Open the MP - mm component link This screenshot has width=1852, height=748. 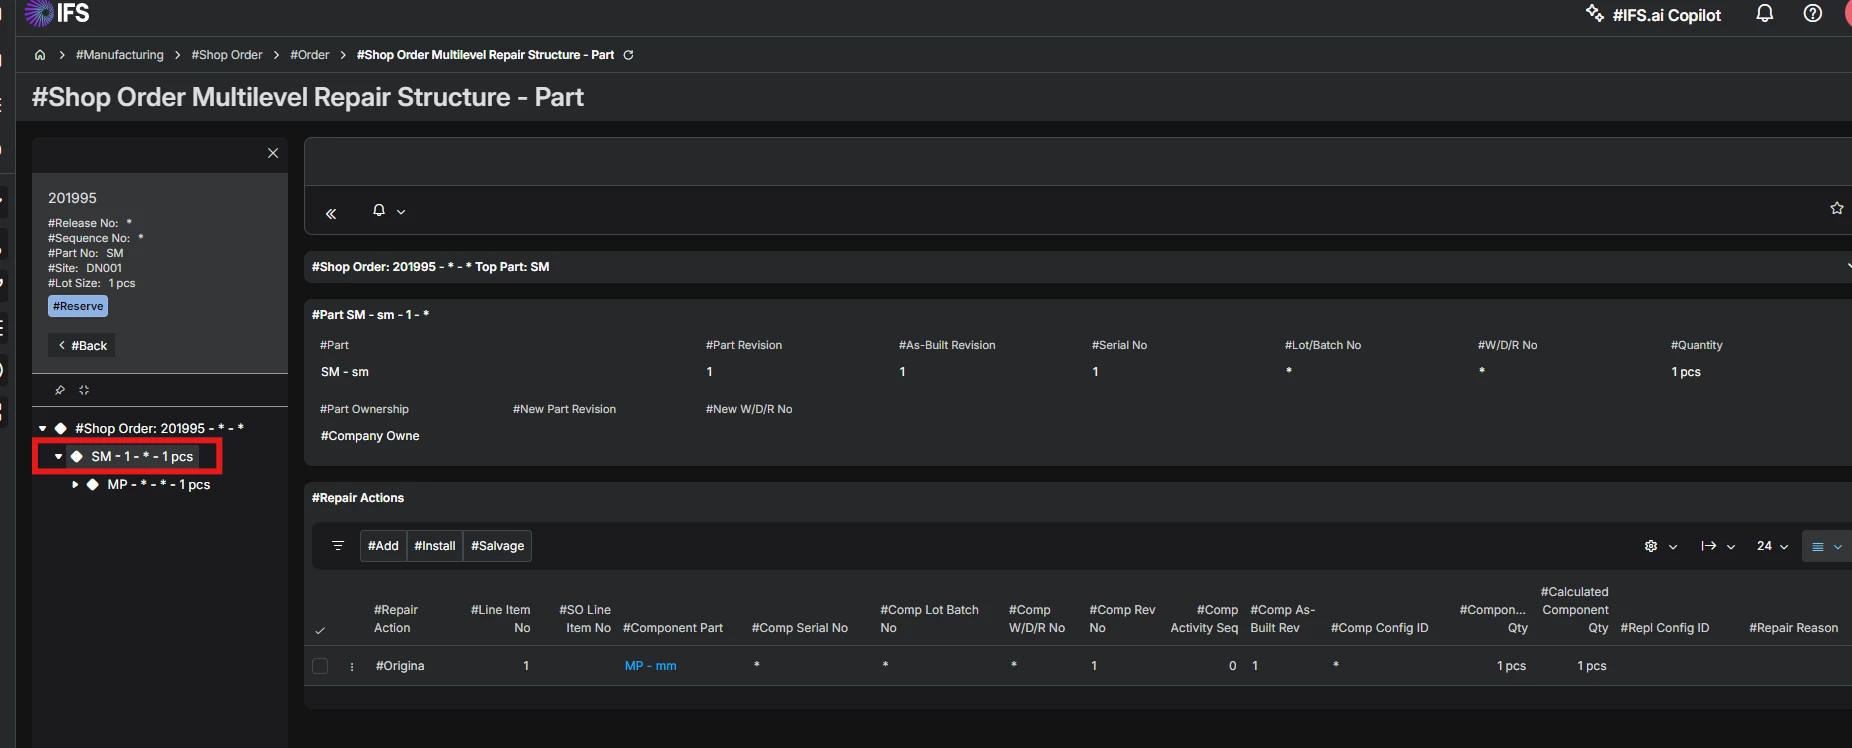click(x=650, y=666)
